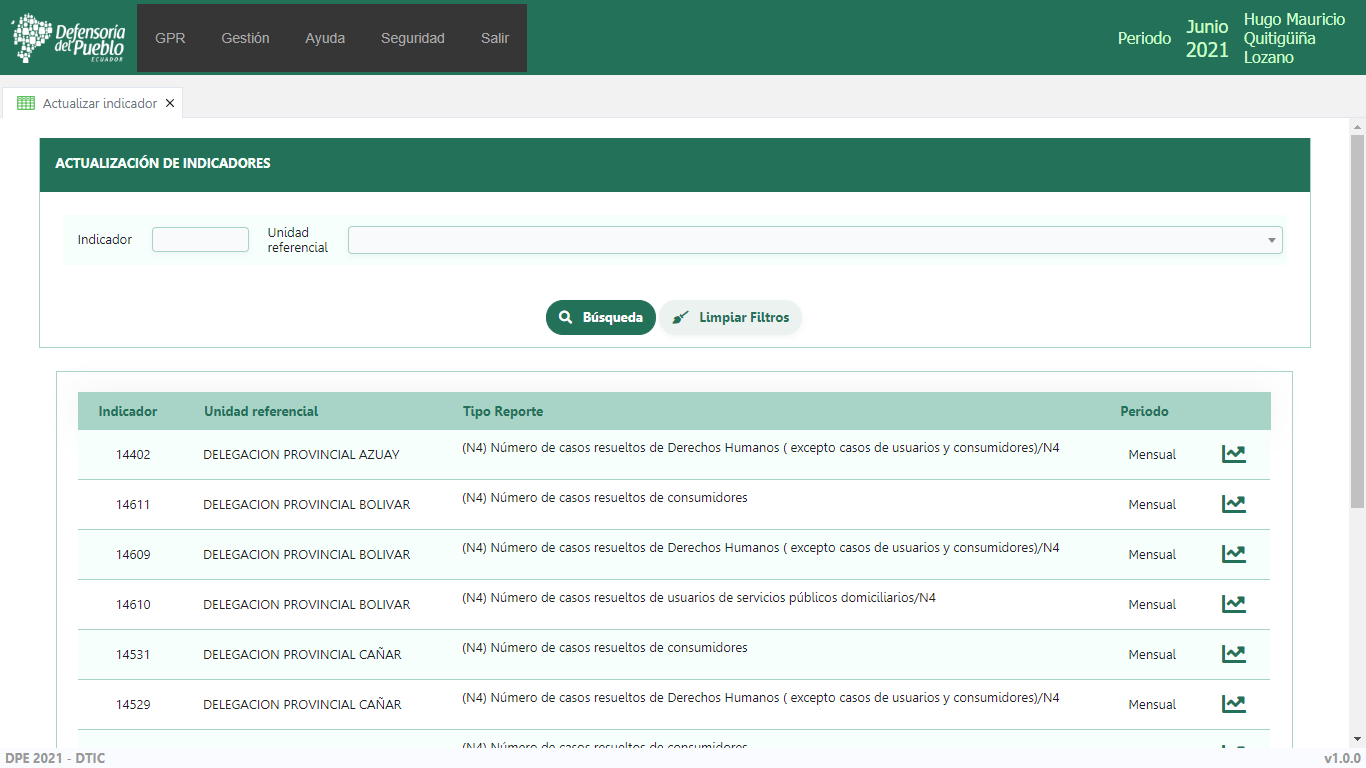Click Mensual period in row 14529

pos(1152,704)
